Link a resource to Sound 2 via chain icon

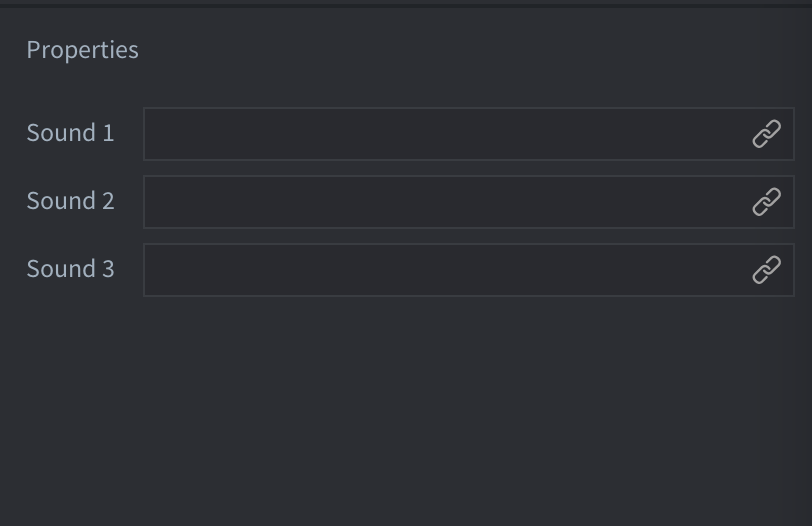[x=766, y=202]
